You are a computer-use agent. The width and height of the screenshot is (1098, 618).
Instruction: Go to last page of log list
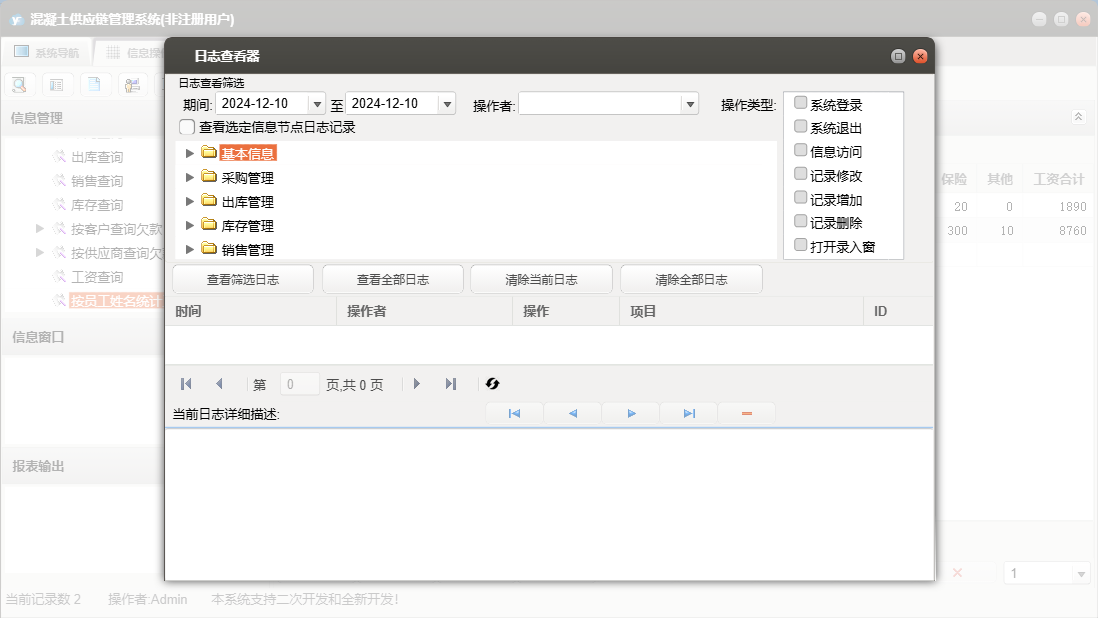(x=451, y=384)
